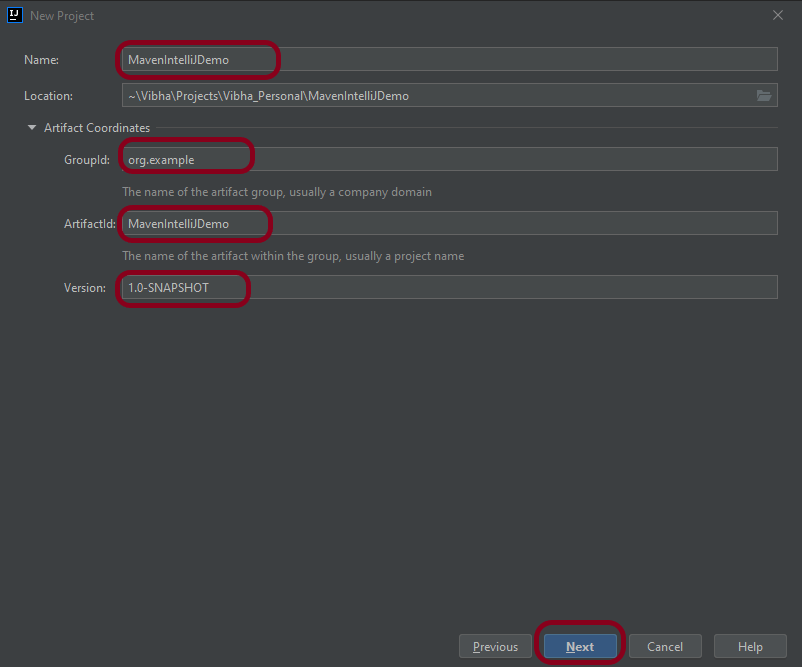Screen dimensions: 802x667
Task: Click the New Project title text
Action: [x=62, y=15]
